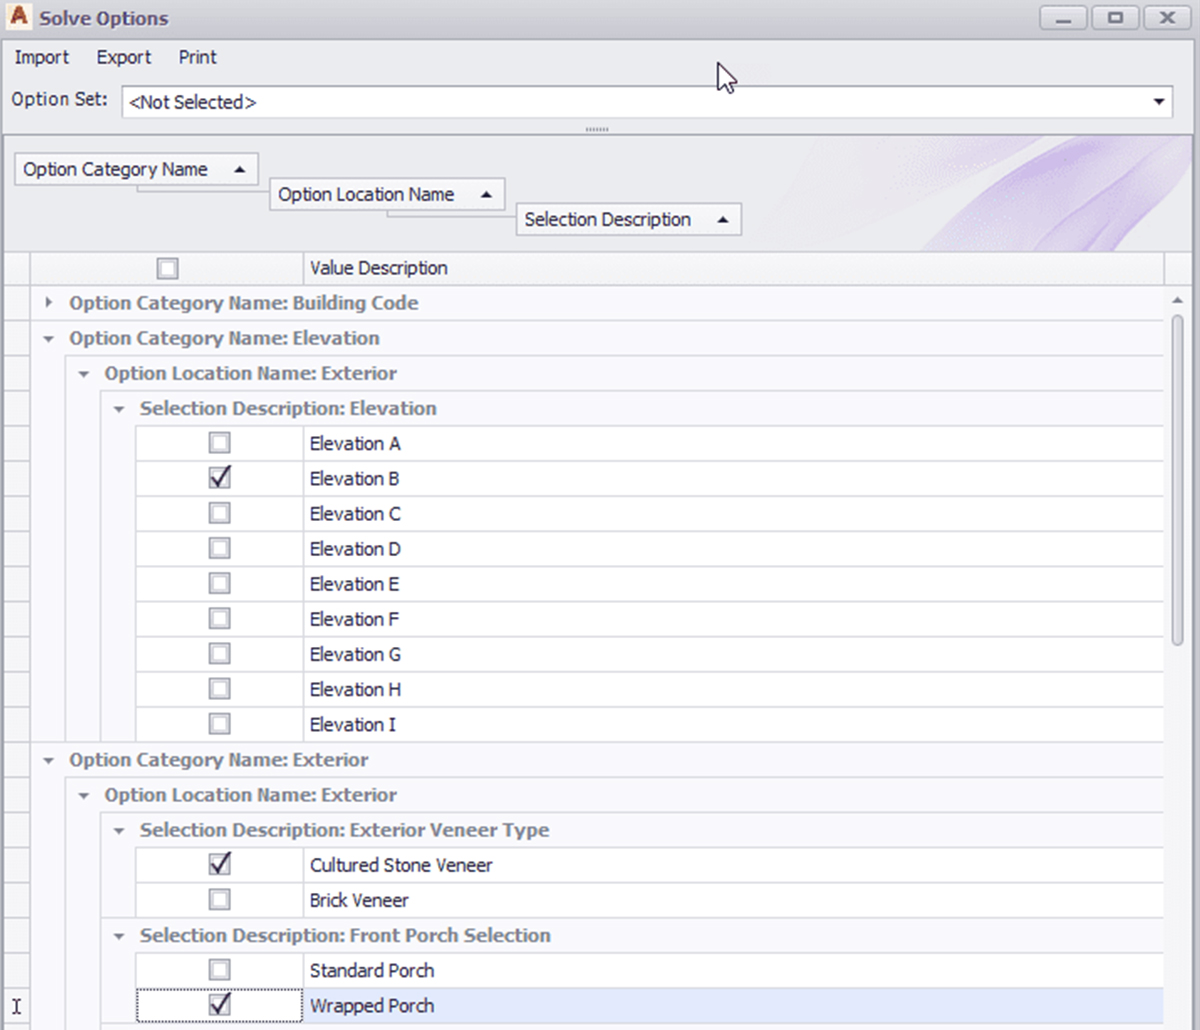
Task: Click the Print menu item
Action: 197,57
